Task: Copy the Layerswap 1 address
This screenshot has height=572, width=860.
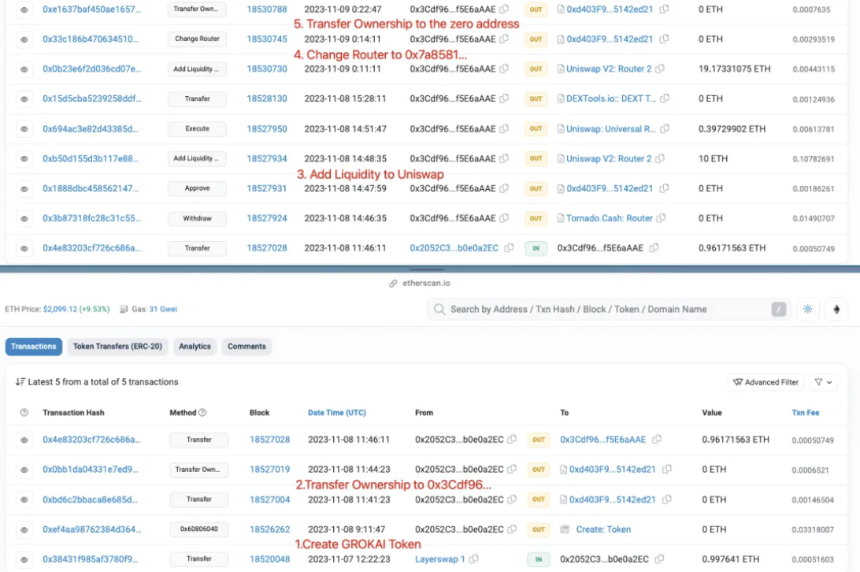Action: pyautogui.click(x=474, y=559)
